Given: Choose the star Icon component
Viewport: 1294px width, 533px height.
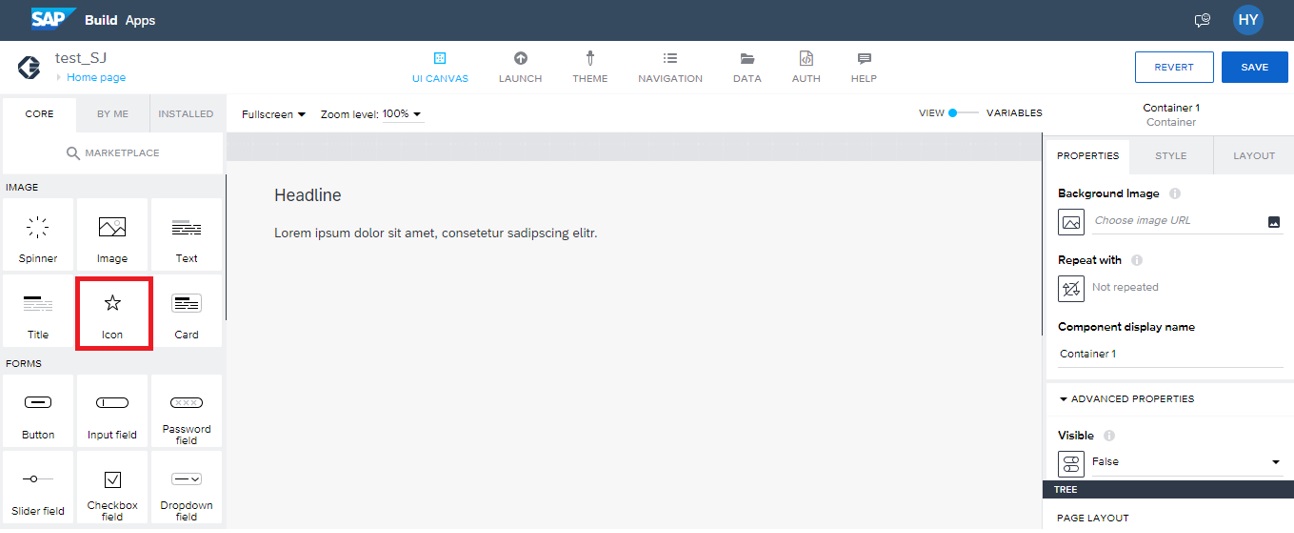Looking at the screenshot, I should click(x=112, y=303).
